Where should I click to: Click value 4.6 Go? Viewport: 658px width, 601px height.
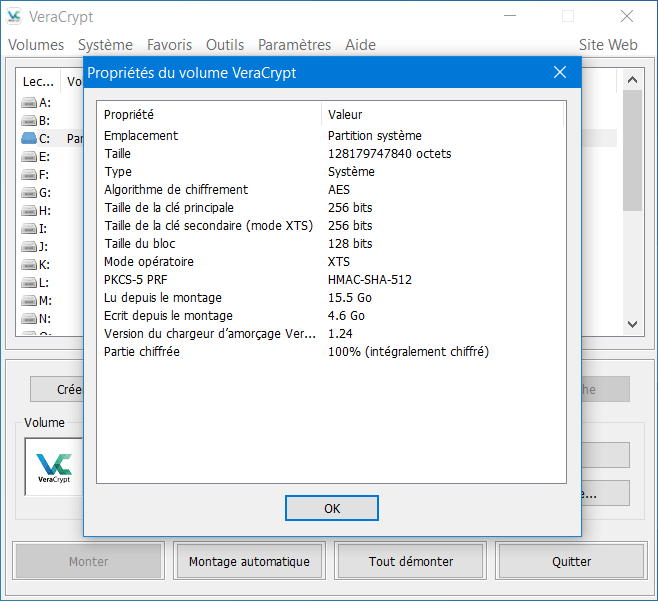pos(346,316)
